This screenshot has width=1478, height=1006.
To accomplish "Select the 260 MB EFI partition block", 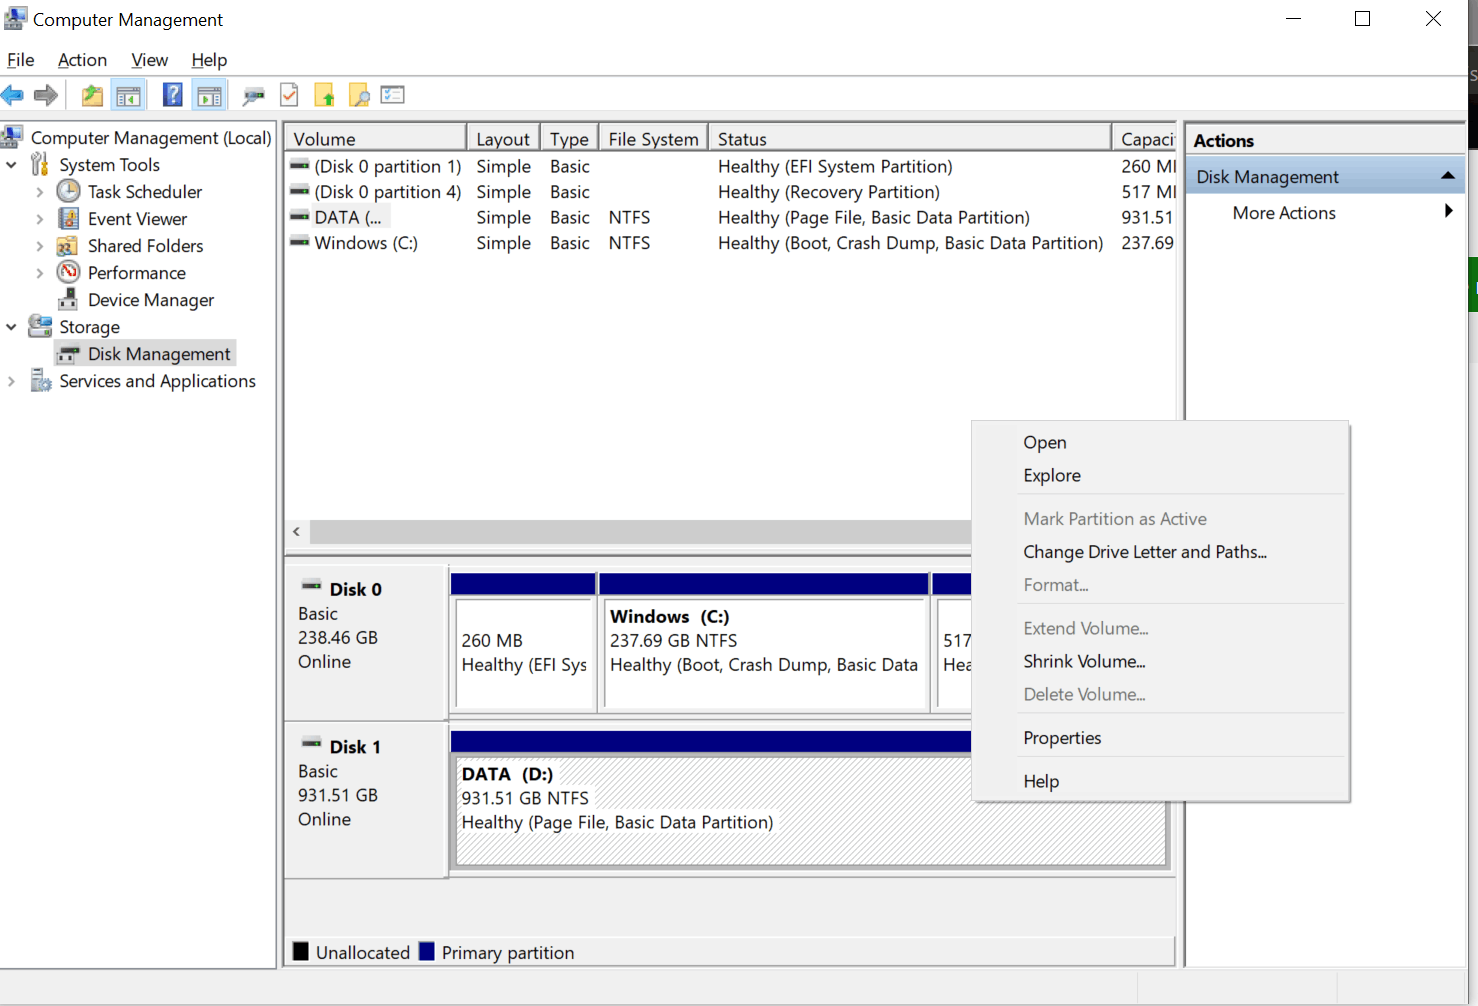I will pos(524,643).
